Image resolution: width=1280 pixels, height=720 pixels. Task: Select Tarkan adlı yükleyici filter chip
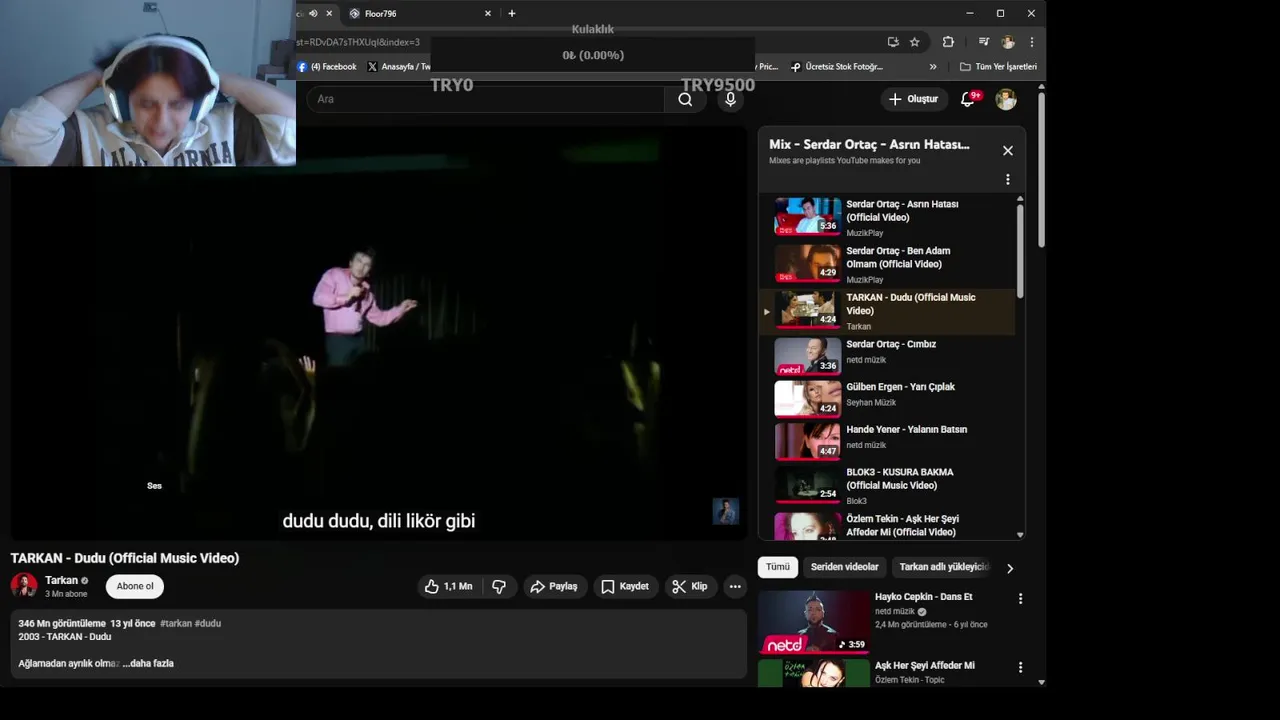click(x=943, y=567)
